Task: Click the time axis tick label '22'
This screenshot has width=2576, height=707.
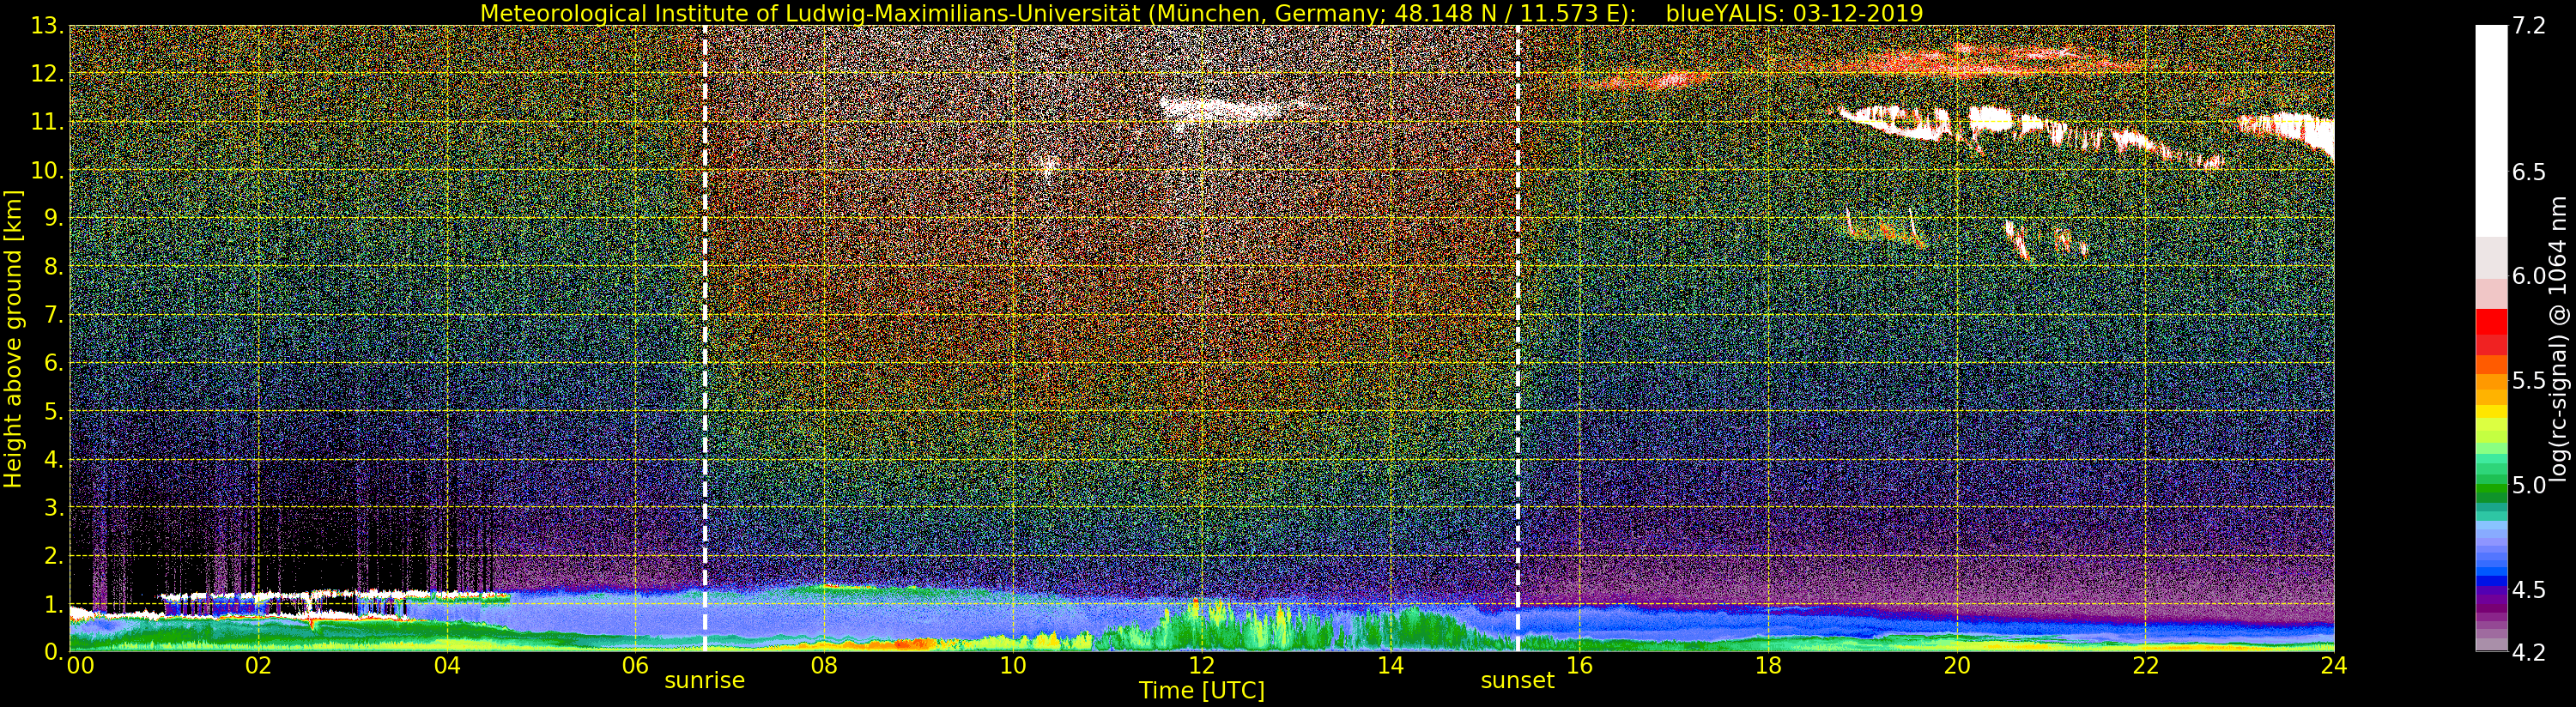Action: [2146, 666]
